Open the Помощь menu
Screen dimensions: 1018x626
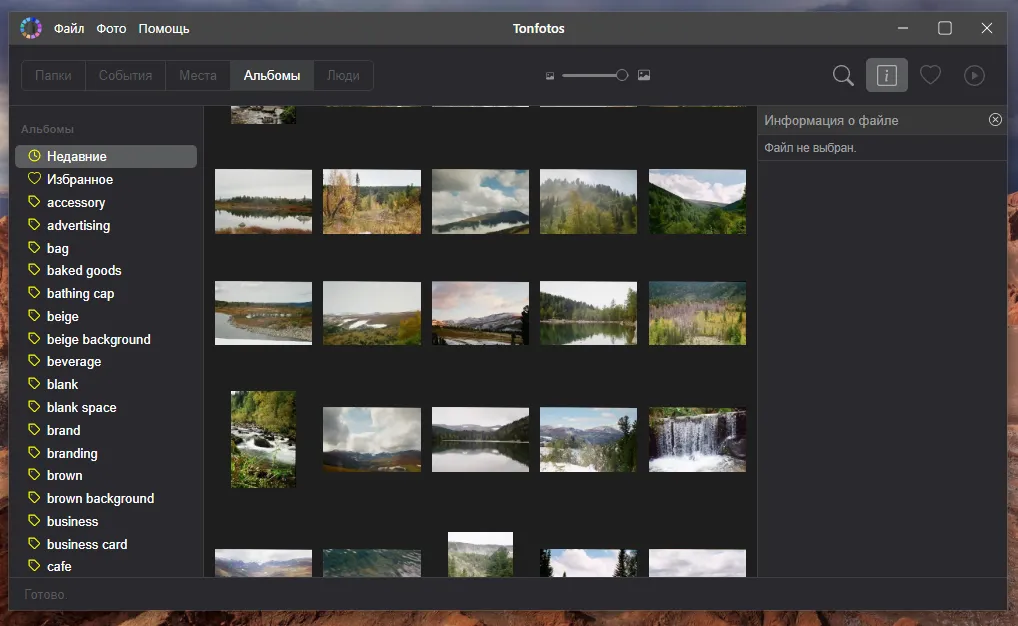(164, 28)
